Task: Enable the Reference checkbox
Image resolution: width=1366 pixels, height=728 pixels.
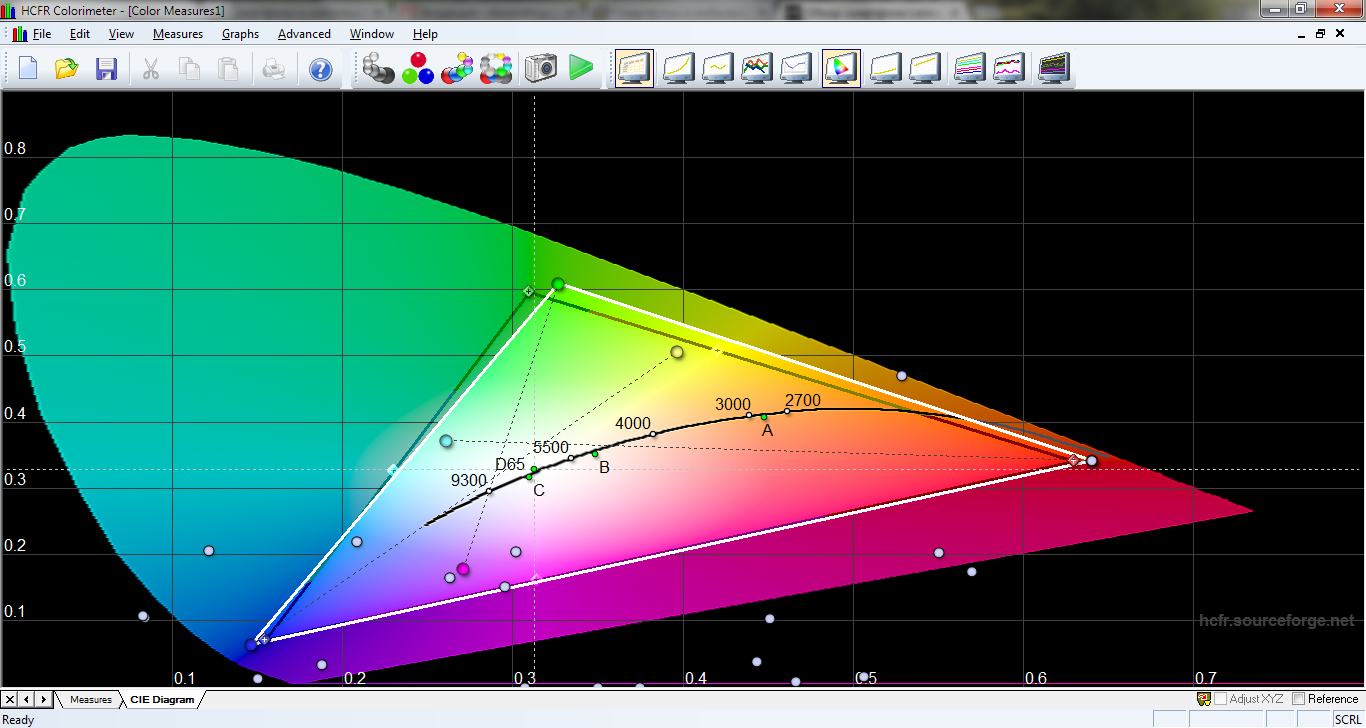Action: [x=1299, y=699]
